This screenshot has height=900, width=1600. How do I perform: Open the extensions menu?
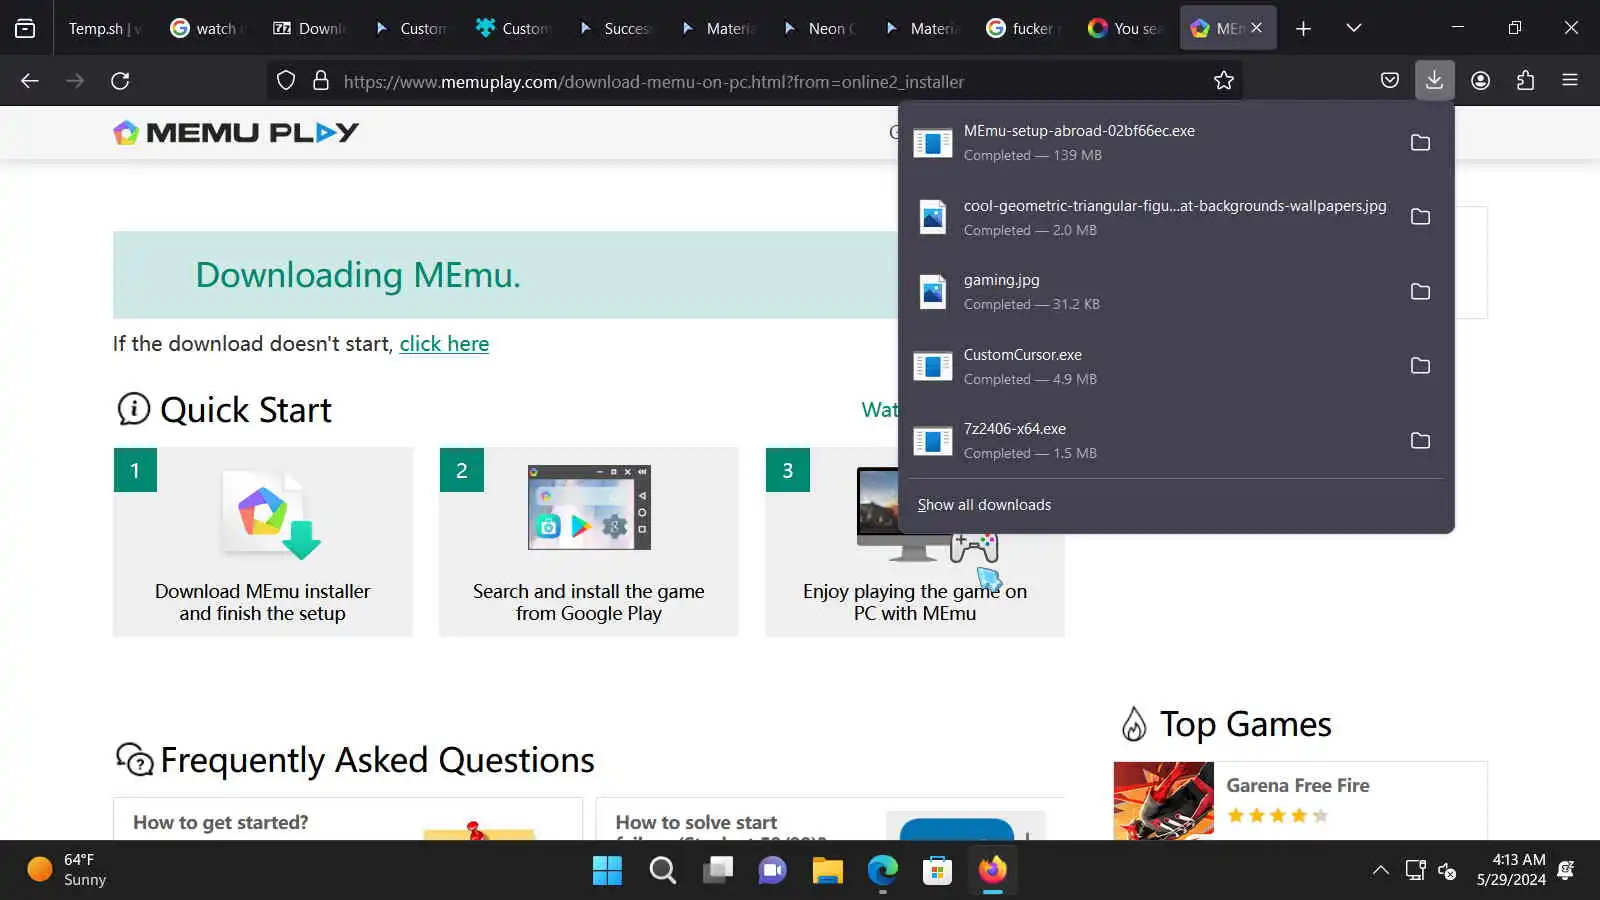(x=1525, y=81)
